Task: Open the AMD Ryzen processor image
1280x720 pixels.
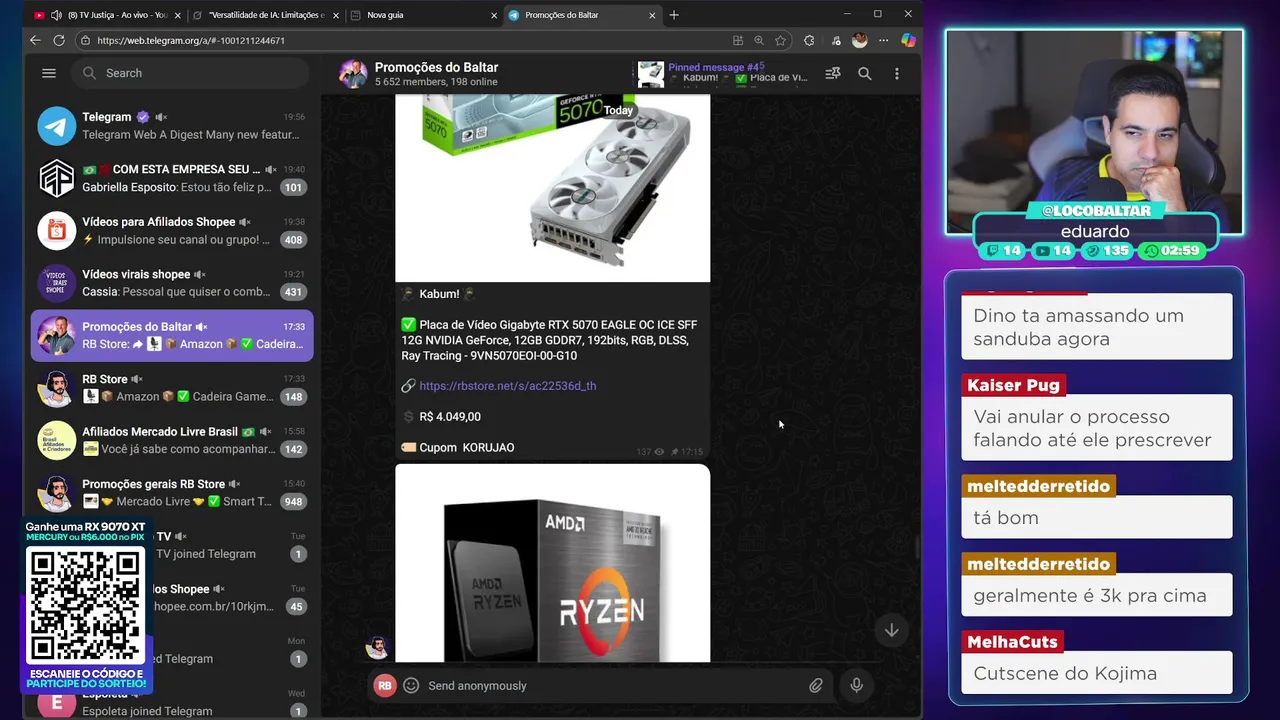Action: 552,563
